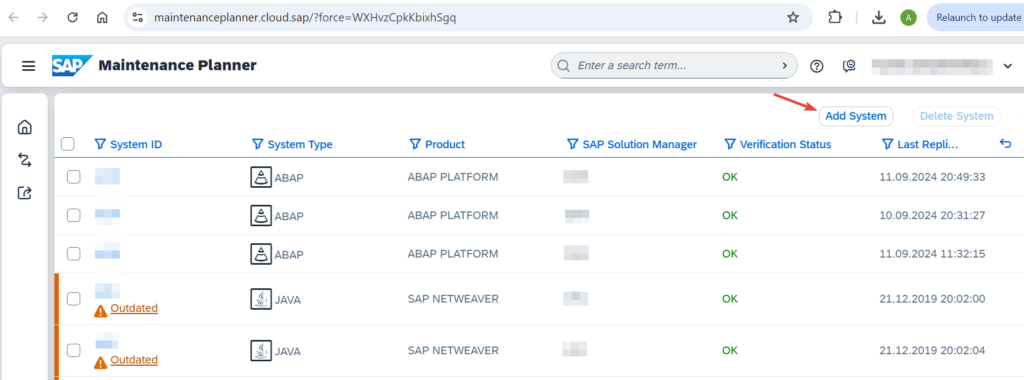The image size is (1024, 380).
Task: Bookmark this page with the star
Action: [793, 18]
